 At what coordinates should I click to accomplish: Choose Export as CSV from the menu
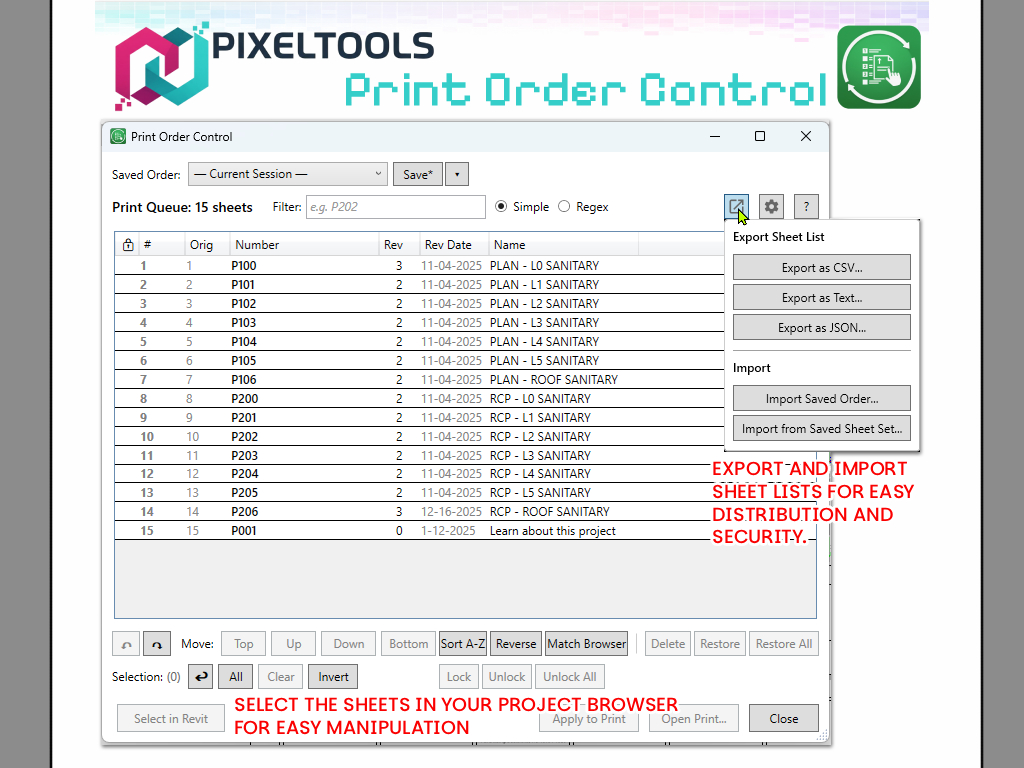click(821, 268)
